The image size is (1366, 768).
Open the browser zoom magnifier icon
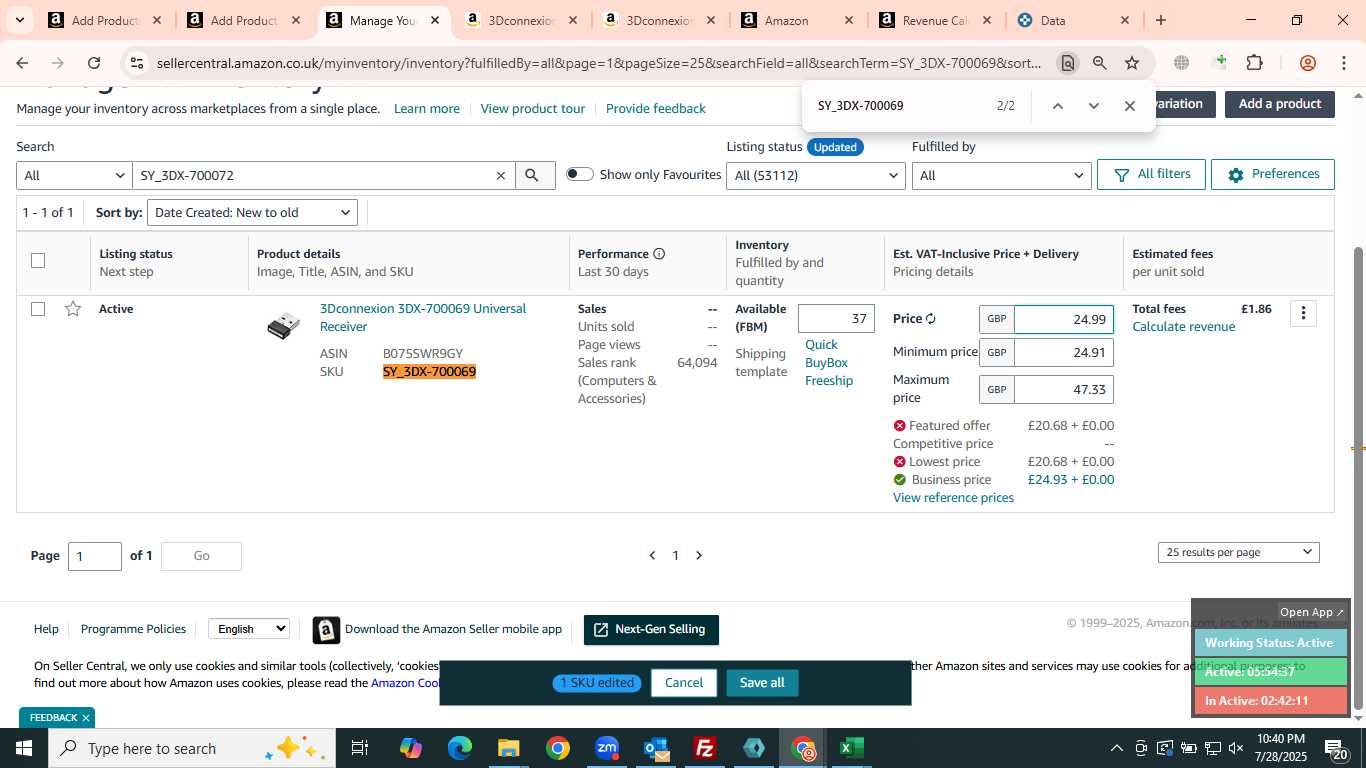1100,63
